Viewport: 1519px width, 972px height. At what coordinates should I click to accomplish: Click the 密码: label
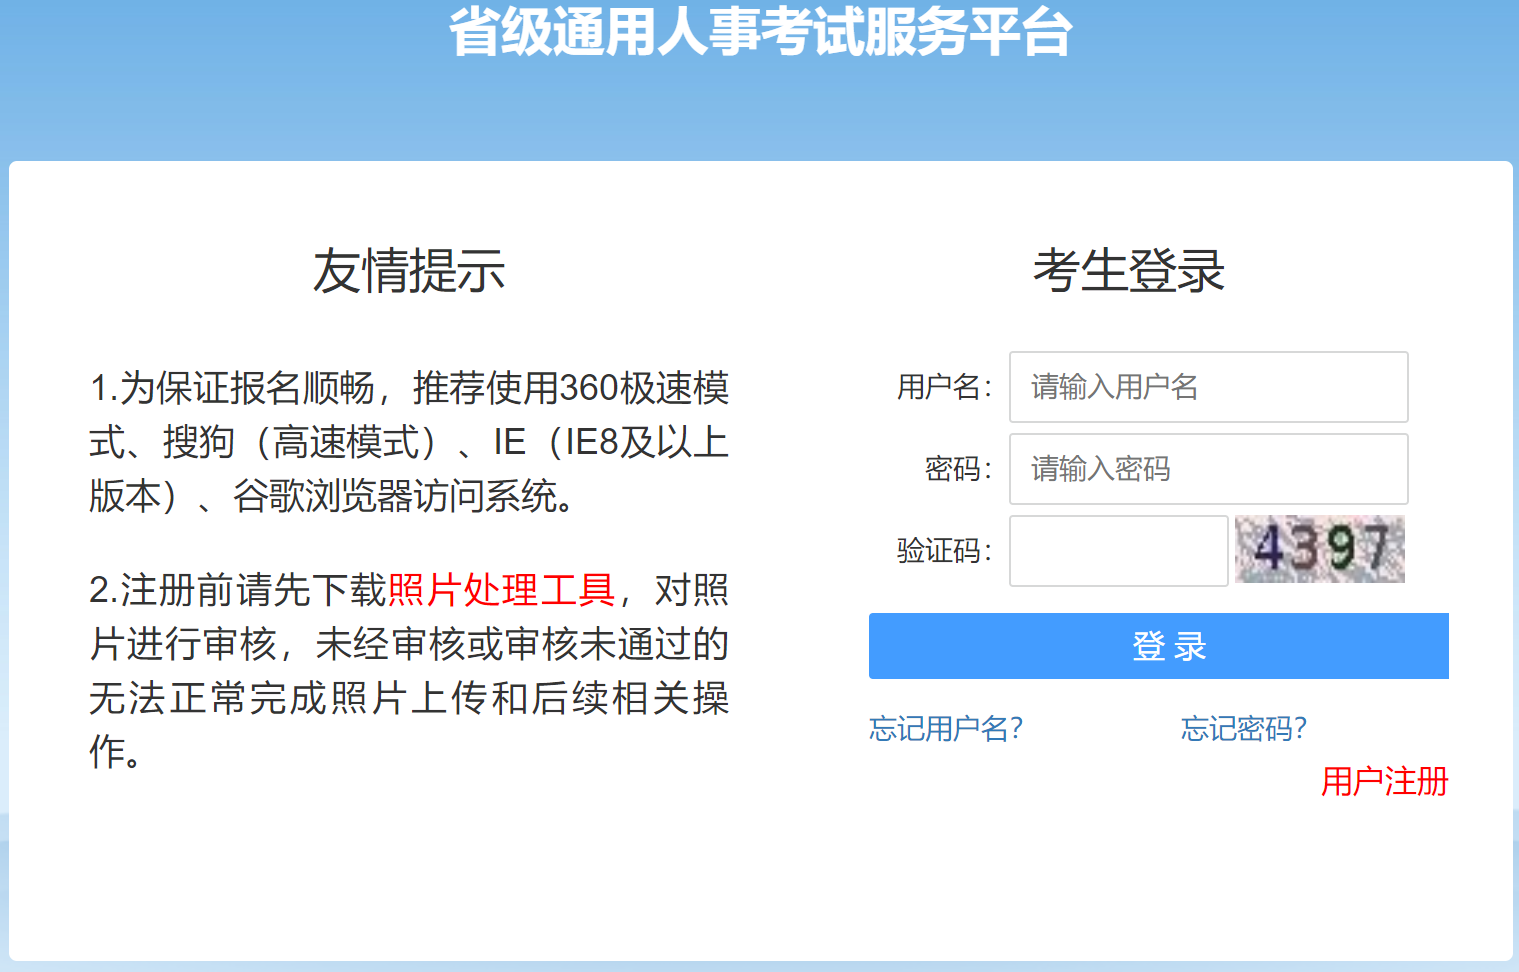(x=958, y=469)
